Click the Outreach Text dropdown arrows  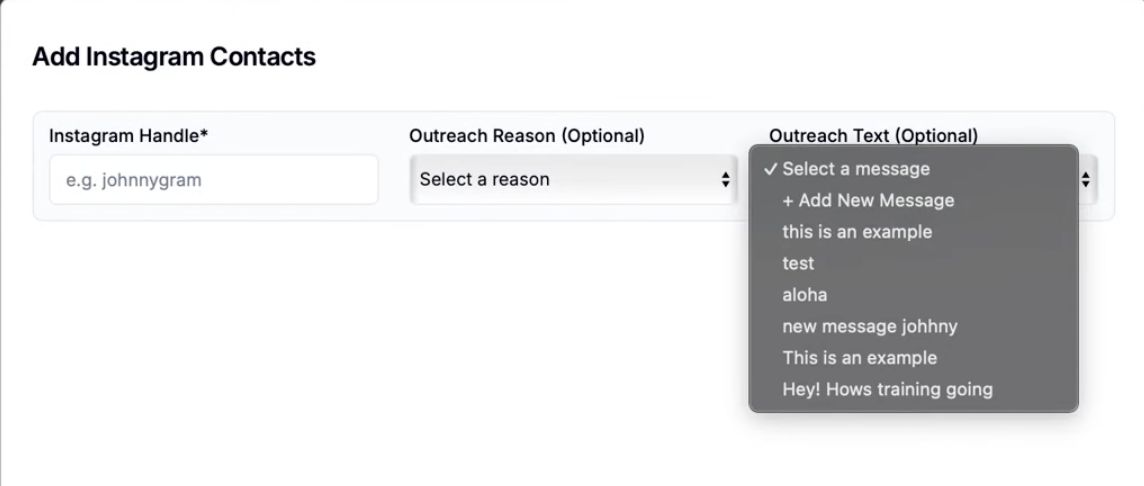1086,181
